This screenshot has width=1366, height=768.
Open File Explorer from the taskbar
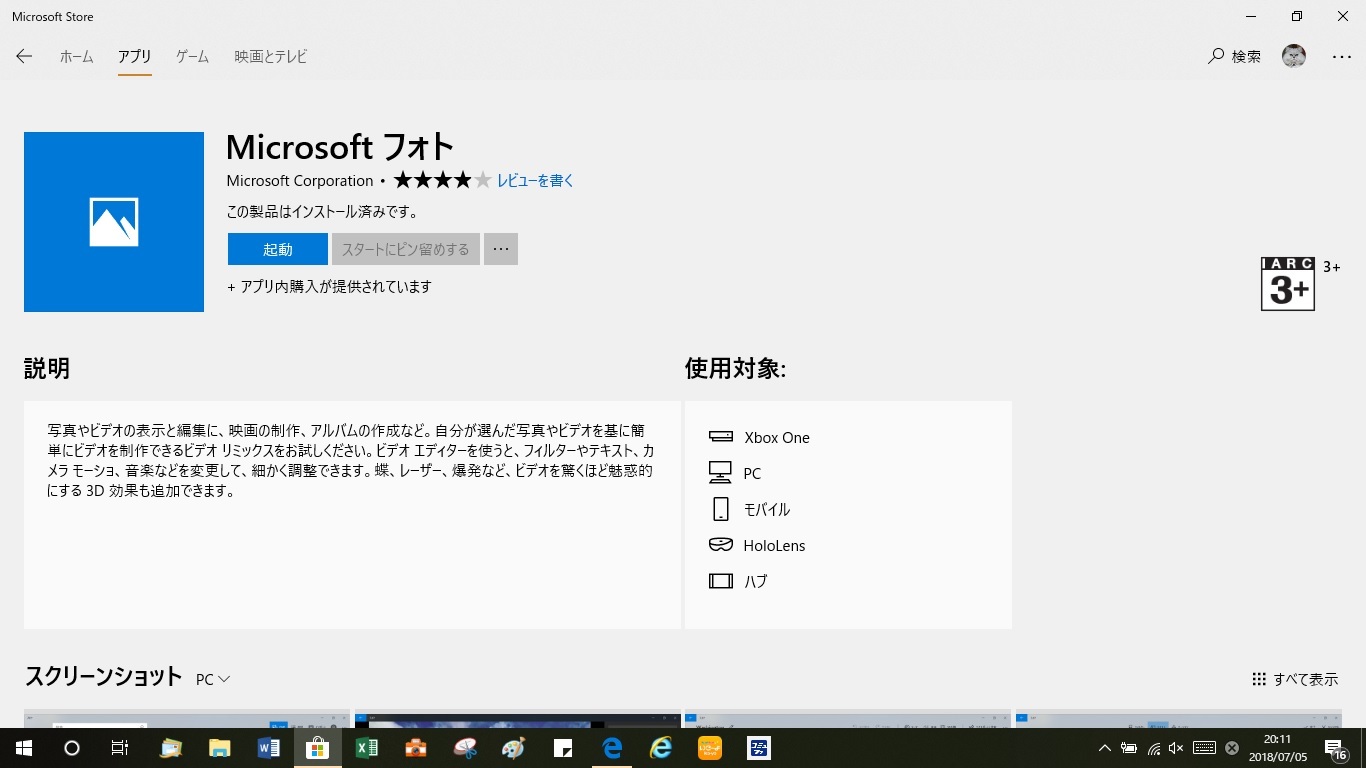pyautogui.click(x=219, y=748)
